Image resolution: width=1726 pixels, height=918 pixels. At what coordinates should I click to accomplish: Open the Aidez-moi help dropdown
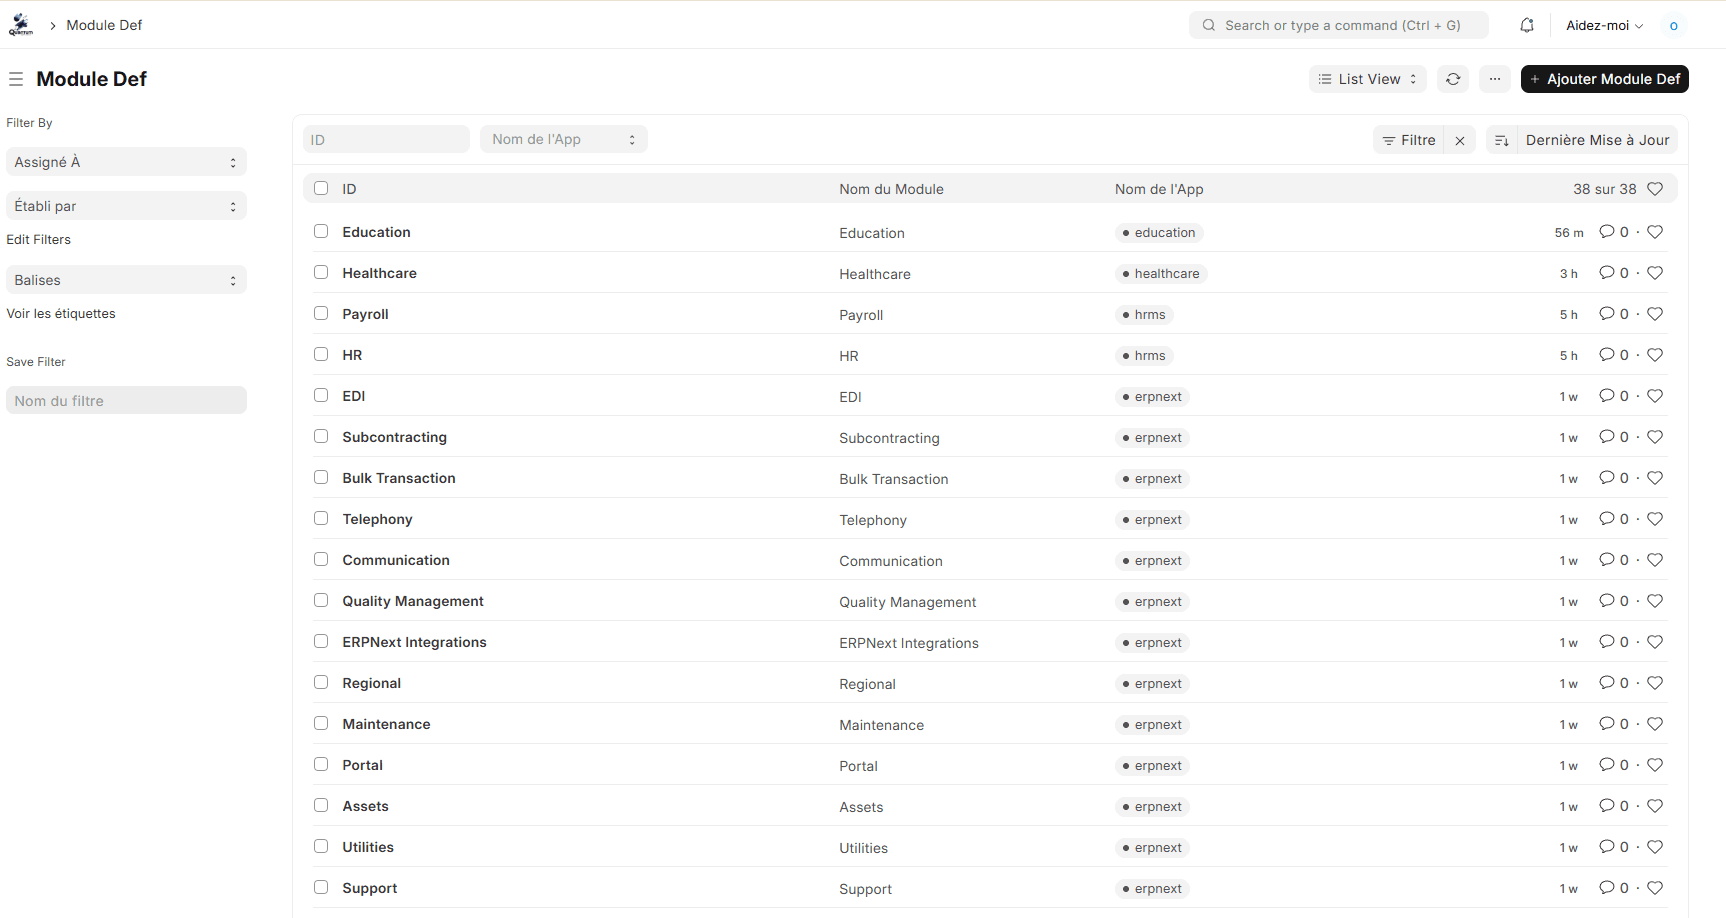click(1604, 25)
